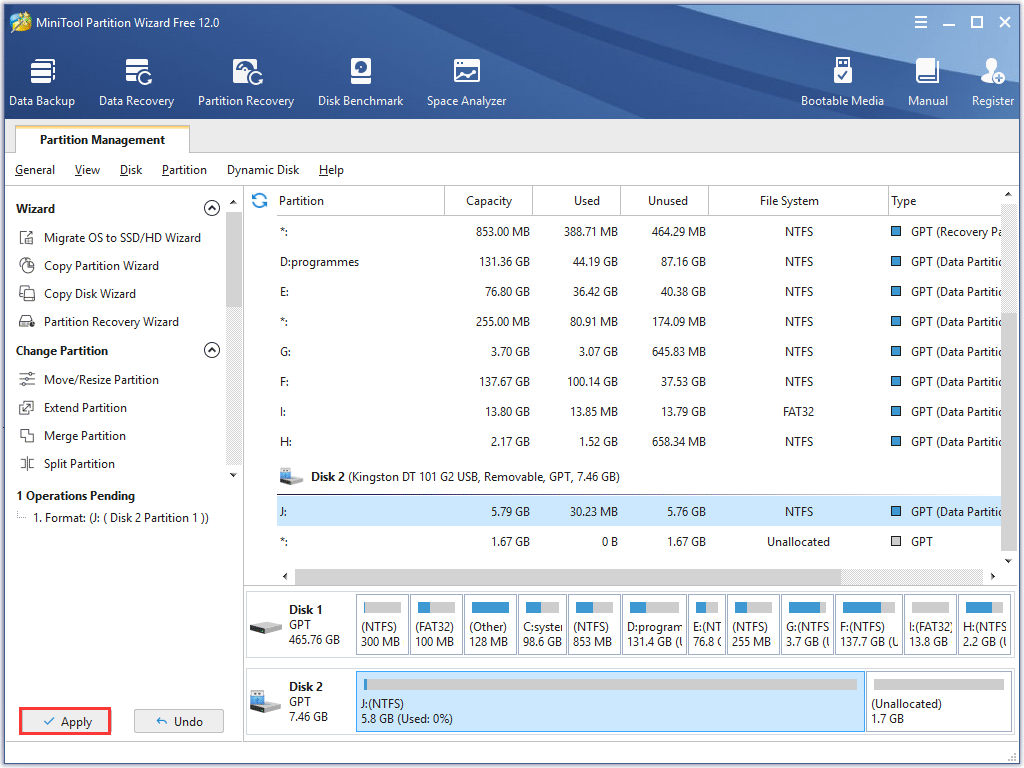Select the (Other) 128 MB block on Disk 1
The width and height of the screenshot is (1024, 768).
tap(488, 626)
